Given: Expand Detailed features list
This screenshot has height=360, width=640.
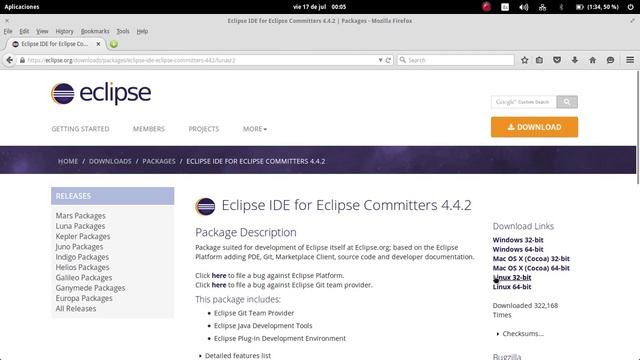Looking at the screenshot, I should click(x=238, y=356).
